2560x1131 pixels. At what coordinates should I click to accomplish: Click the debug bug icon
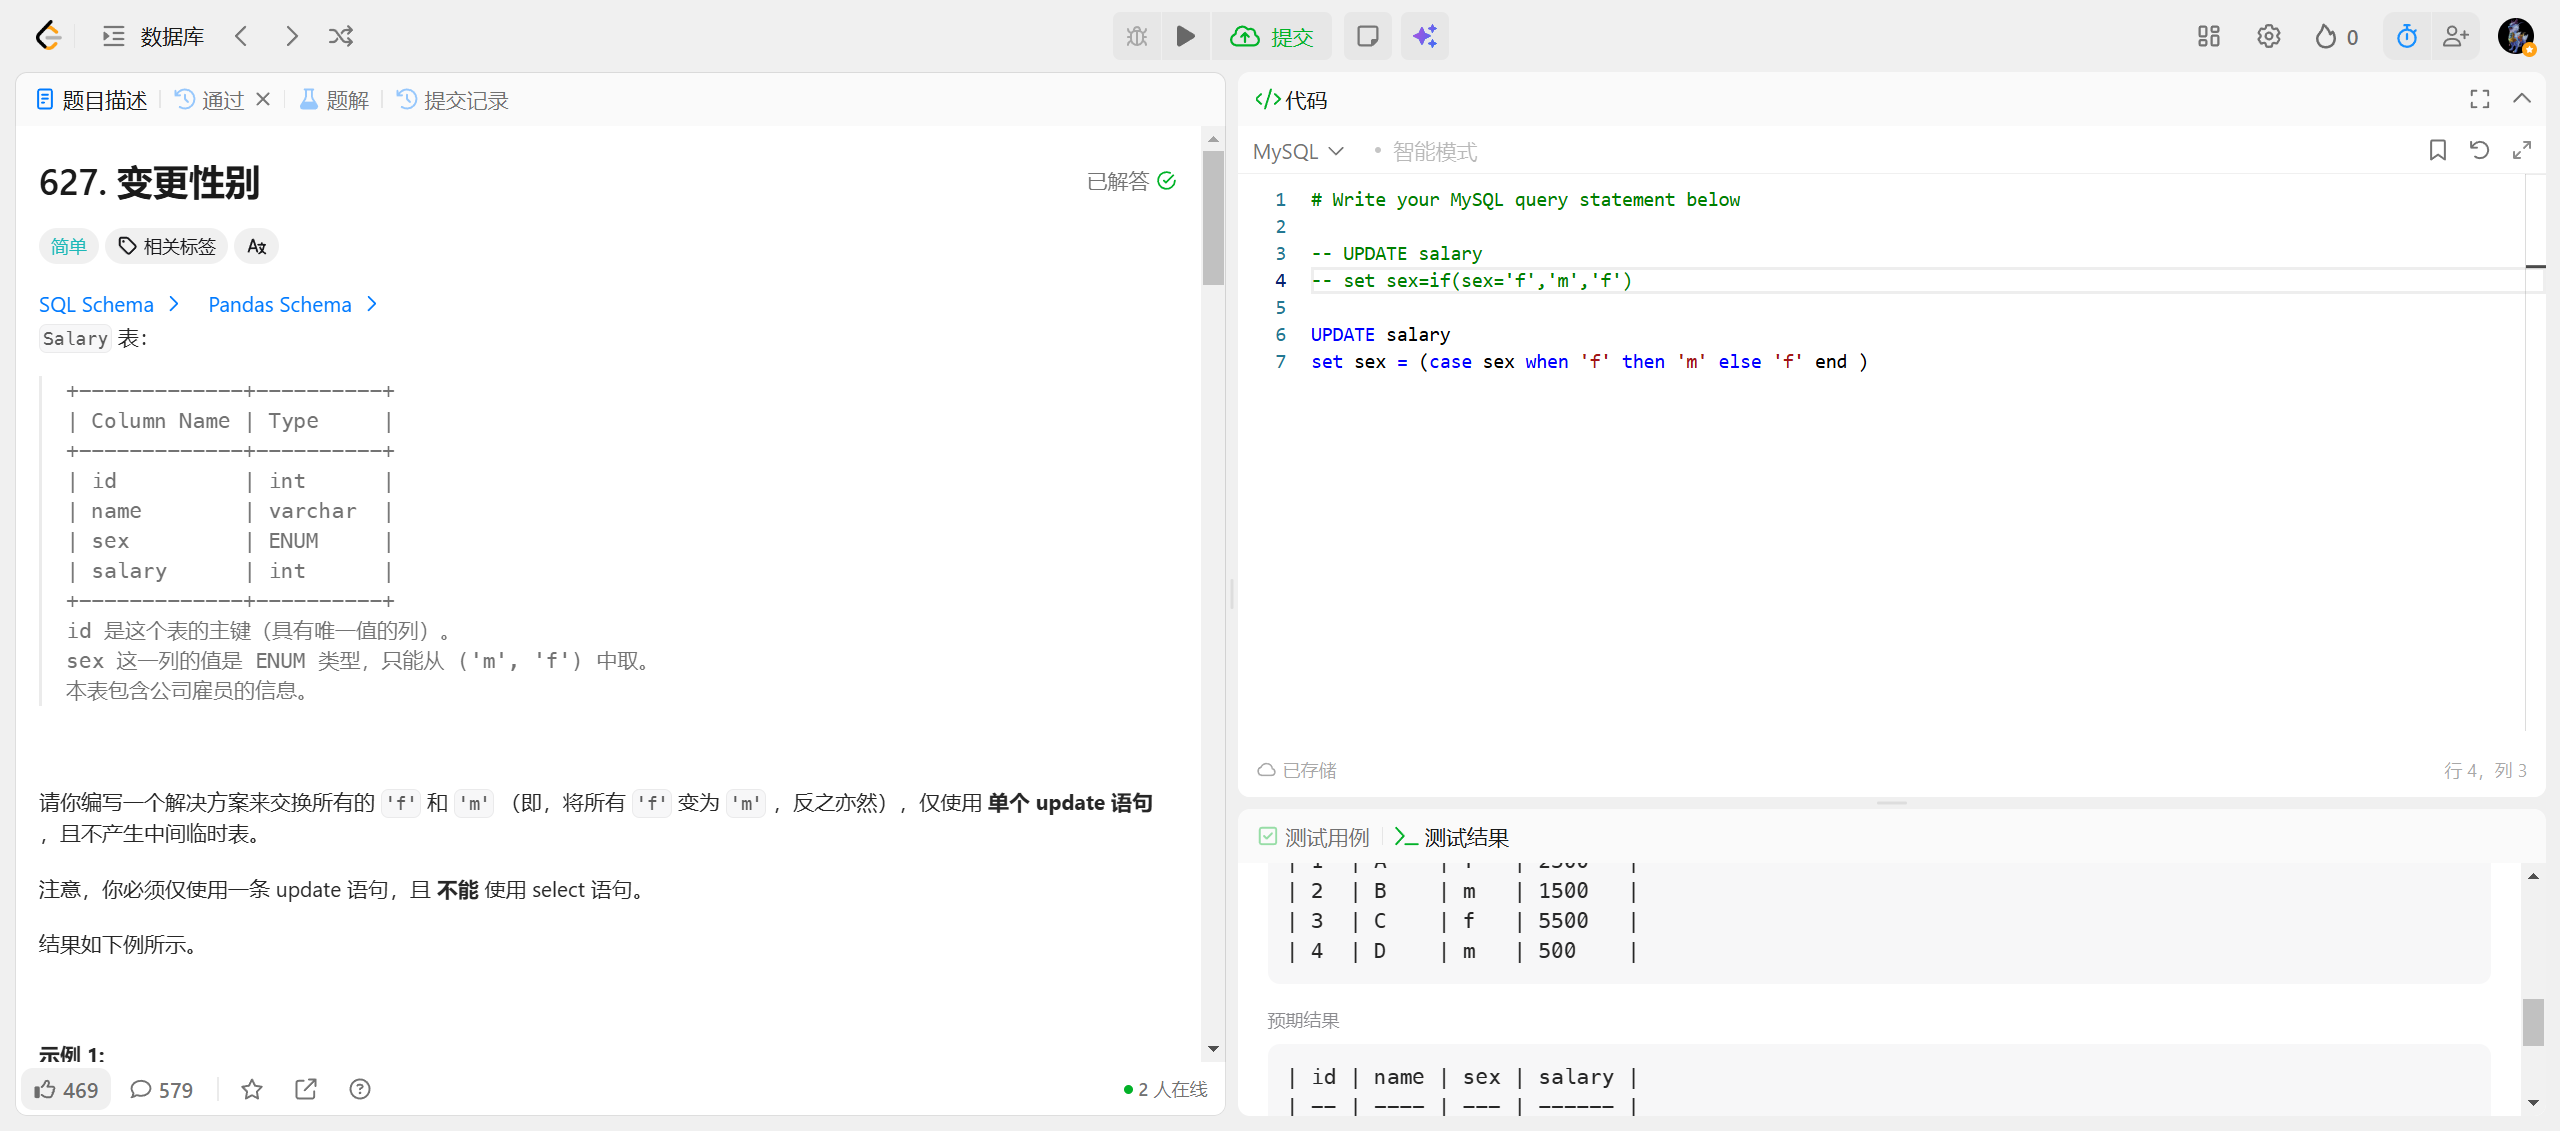(x=1137, y=37)
